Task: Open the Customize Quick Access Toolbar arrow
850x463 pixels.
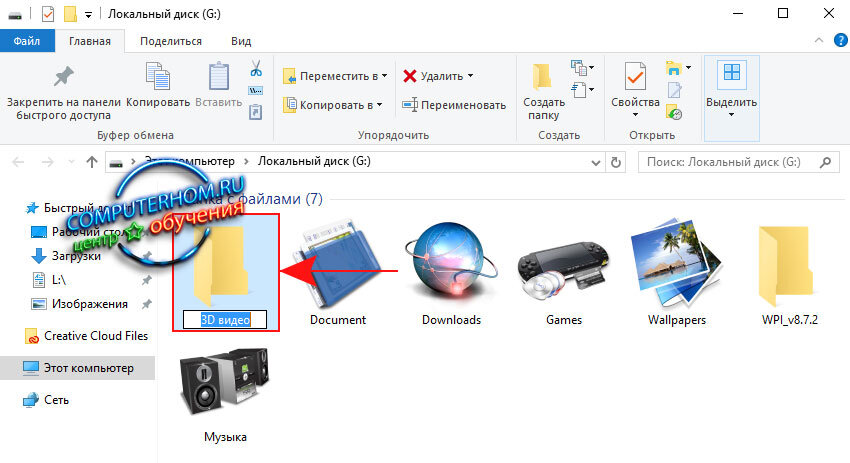Action: pyautogui.click(x=88, y=15)
